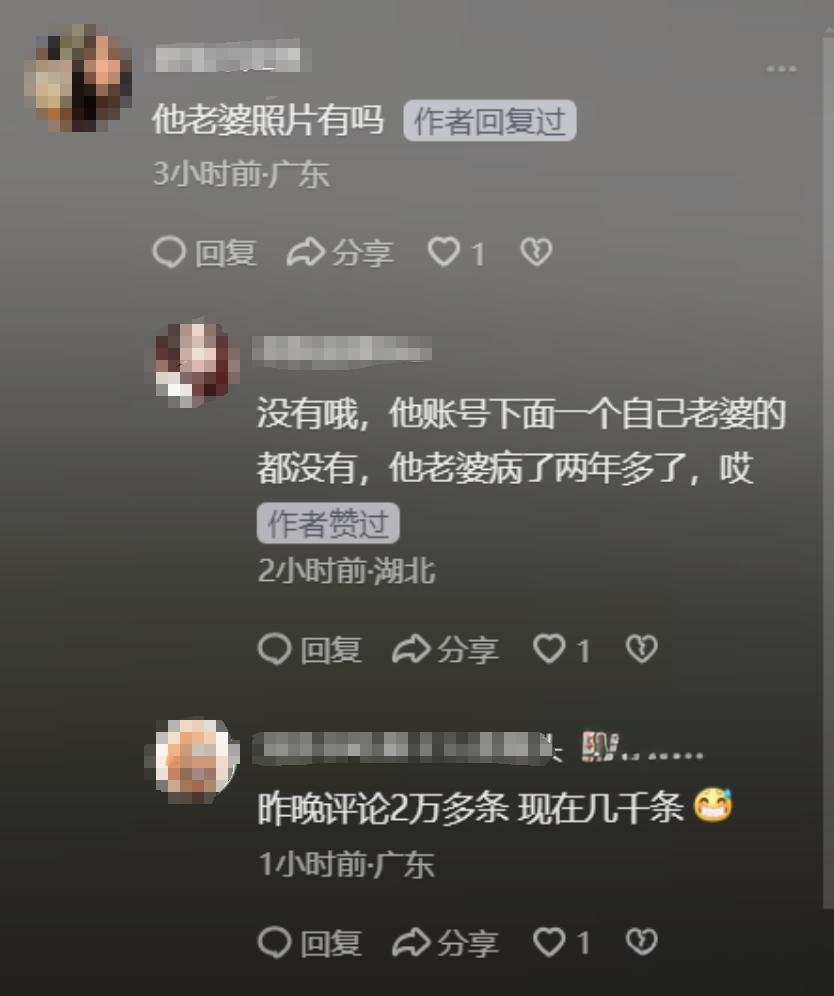Click the reply bubble icon on the Hubei comment
Viewport: 834px width, 996px height.
tap(274, 649)
